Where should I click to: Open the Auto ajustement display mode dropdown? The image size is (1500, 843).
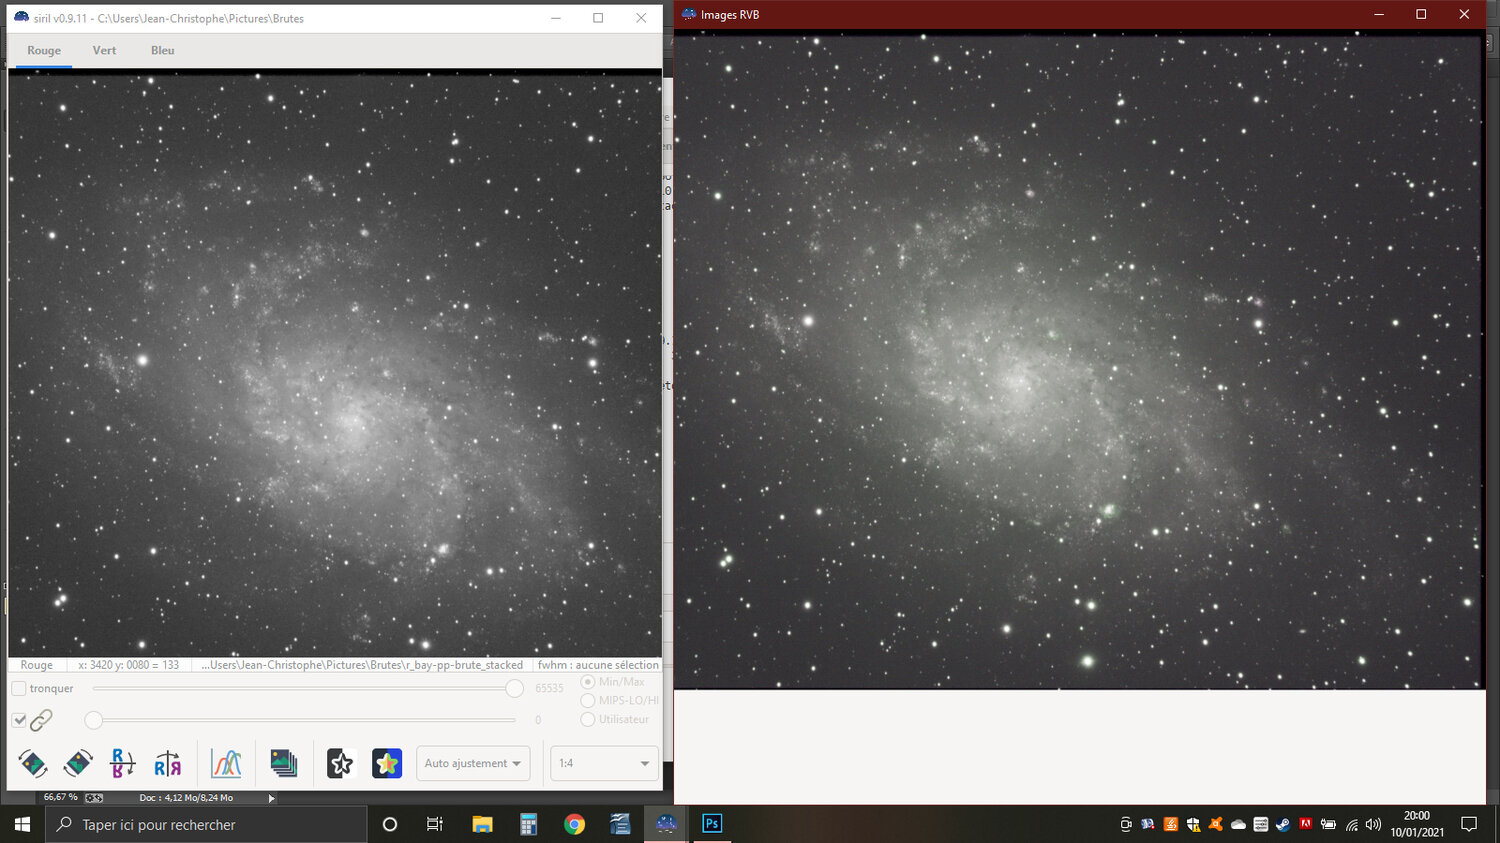(x=473, y=763)
